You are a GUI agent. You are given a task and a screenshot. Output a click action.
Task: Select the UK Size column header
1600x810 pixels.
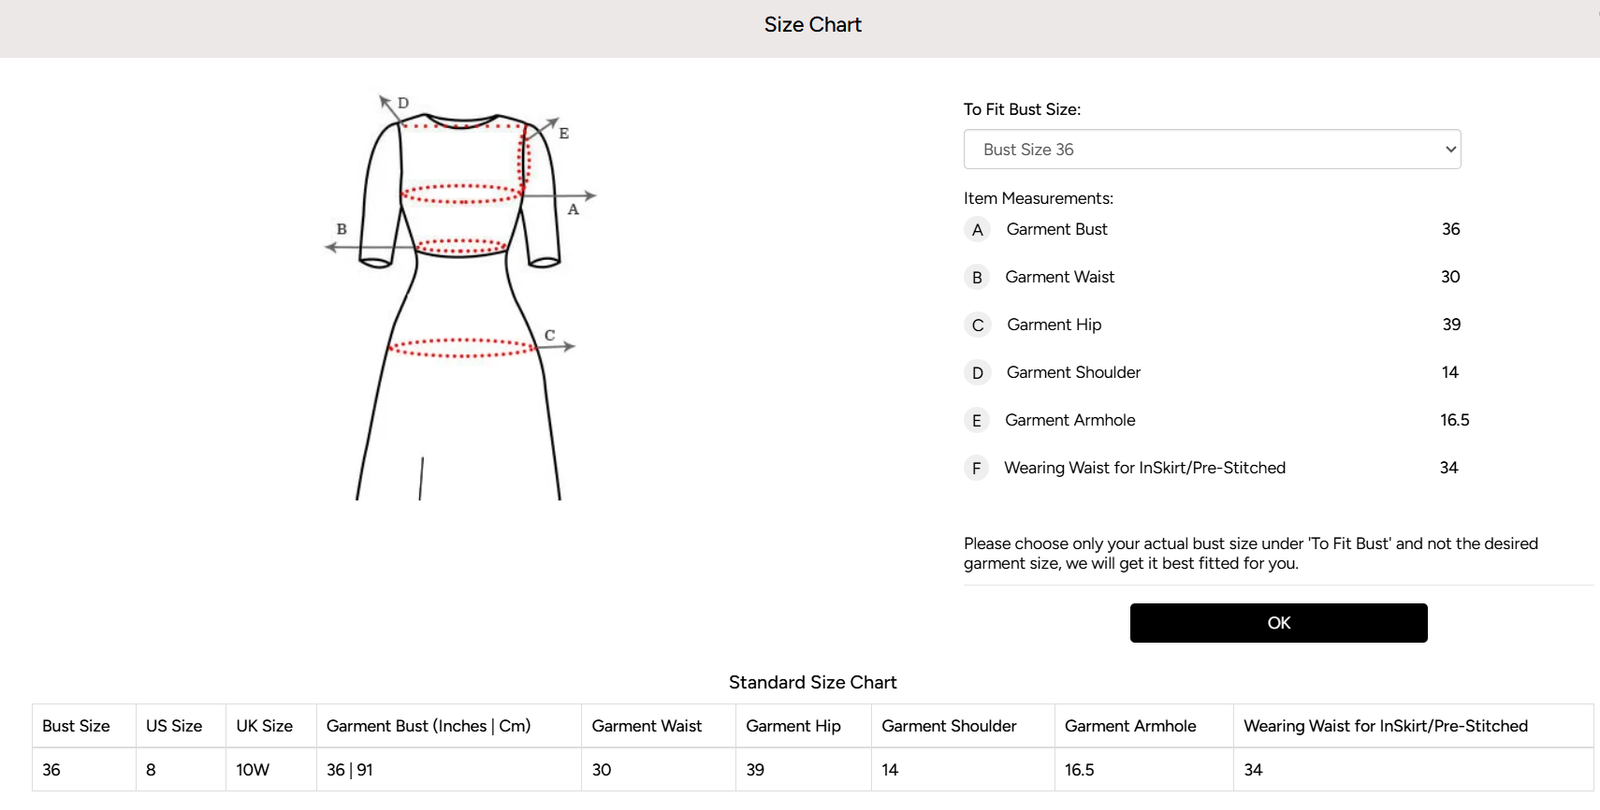264,726
